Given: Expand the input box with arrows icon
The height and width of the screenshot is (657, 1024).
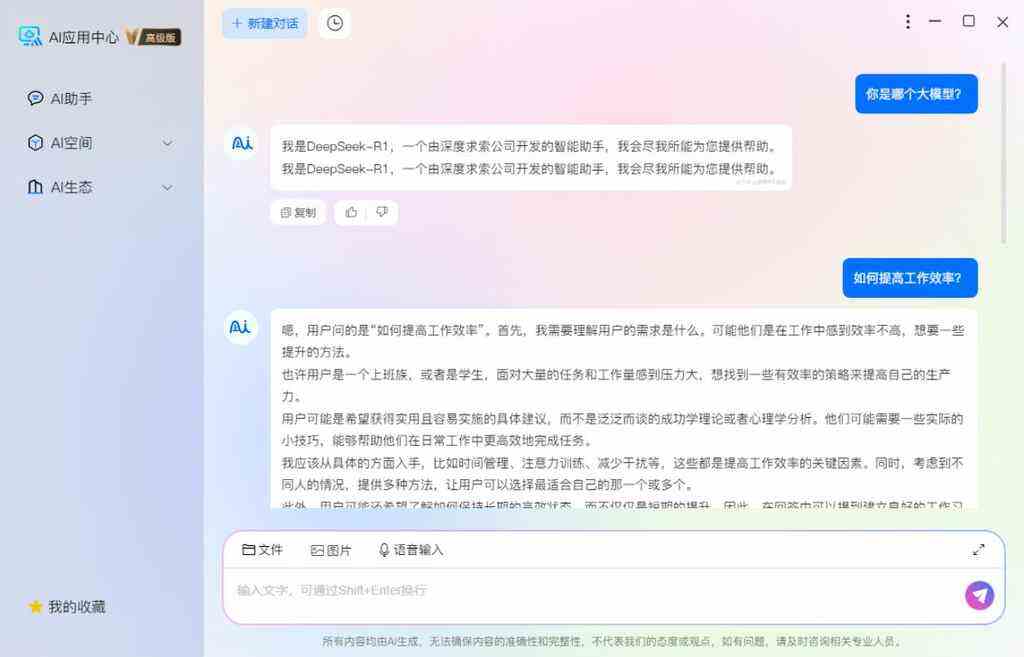Looking at the screenshot, I should click(978, 550).
